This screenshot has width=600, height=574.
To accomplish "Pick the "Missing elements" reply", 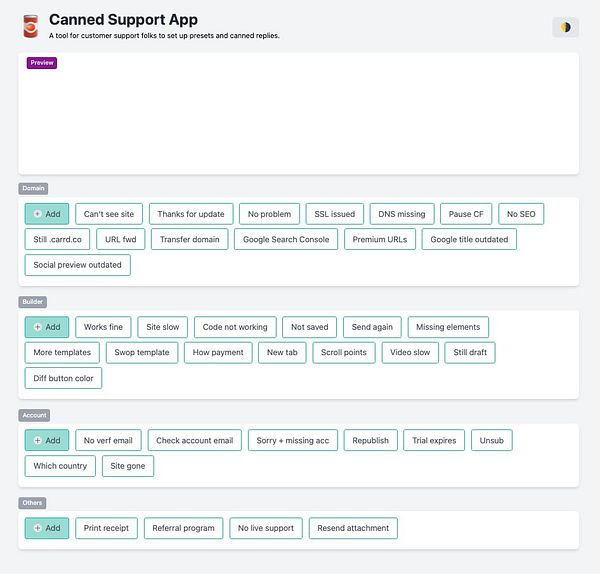I will (448, 327).
